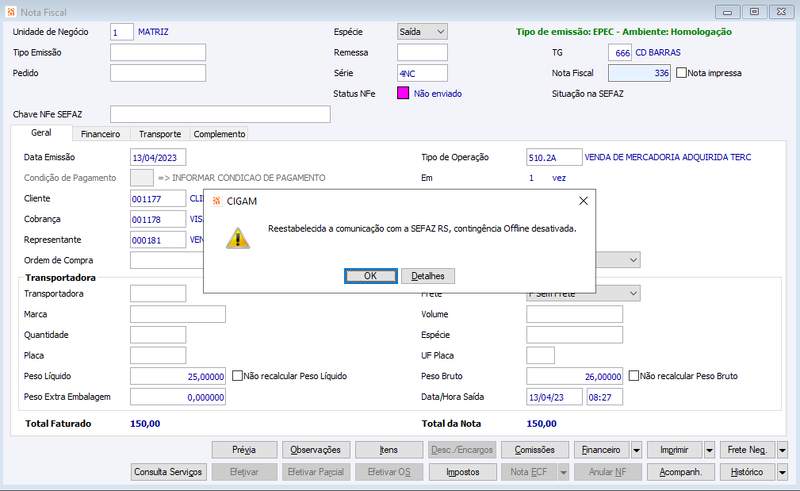The height and width of the screenshot is (491, 800).
Task: Click the Transportadora code field
Action: [x=158, y=293]
